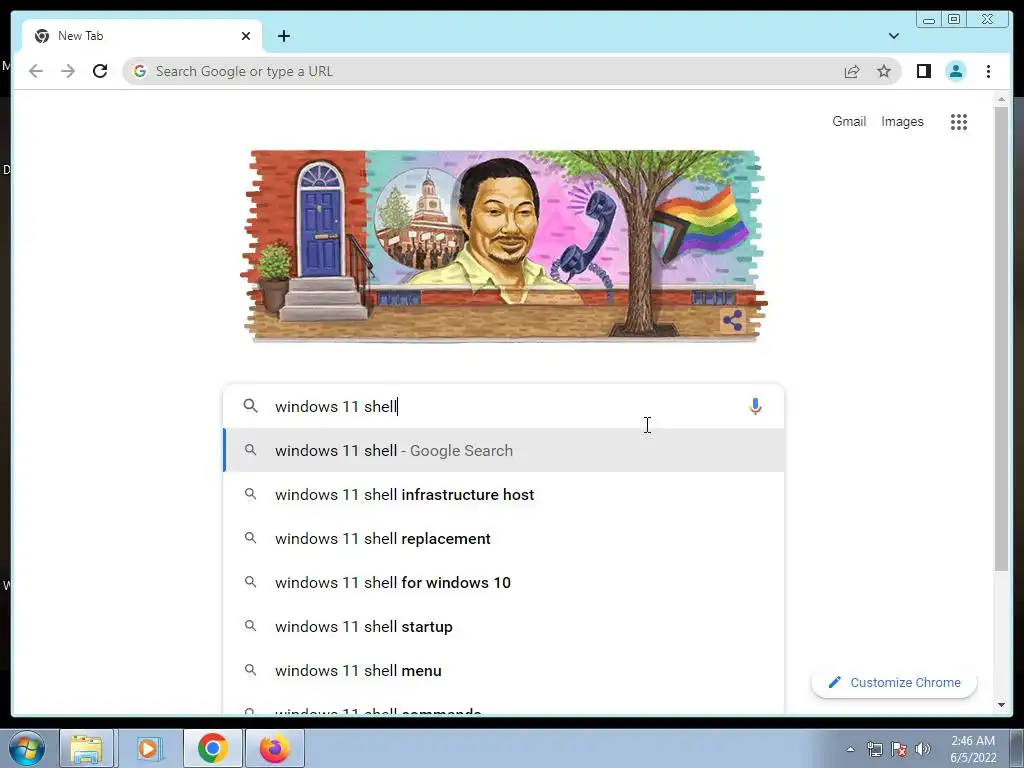This screenshot has width=1024, height=768.
Task: Open Chrome three-dot menu
Action: (988, 71)
